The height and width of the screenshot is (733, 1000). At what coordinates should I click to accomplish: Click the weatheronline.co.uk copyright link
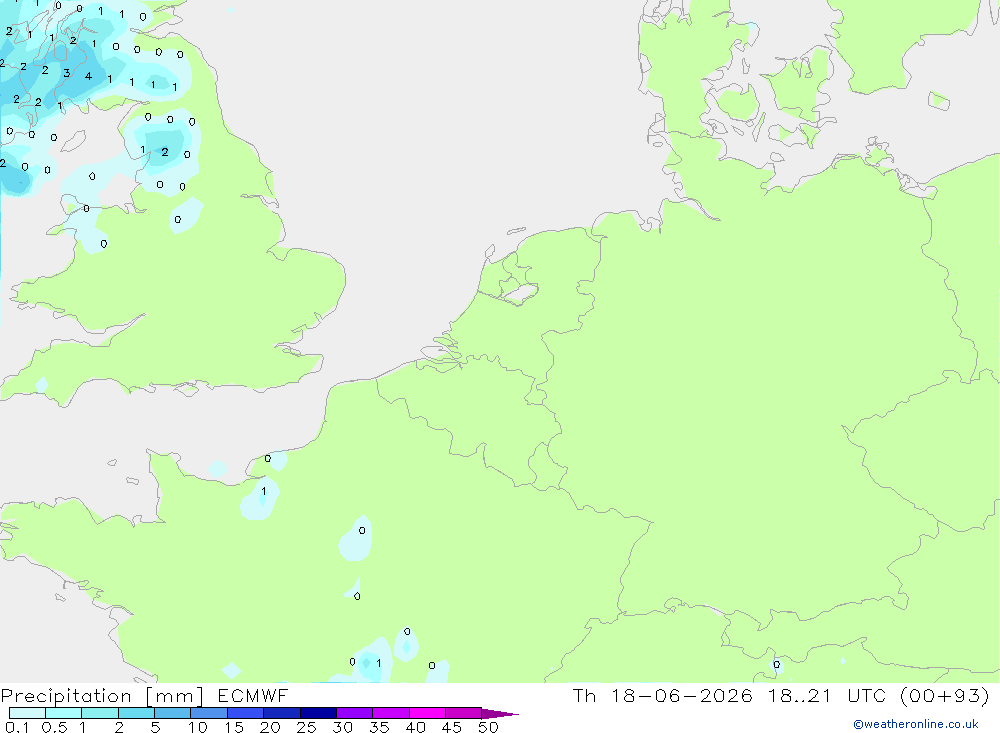tap(916, 724)
